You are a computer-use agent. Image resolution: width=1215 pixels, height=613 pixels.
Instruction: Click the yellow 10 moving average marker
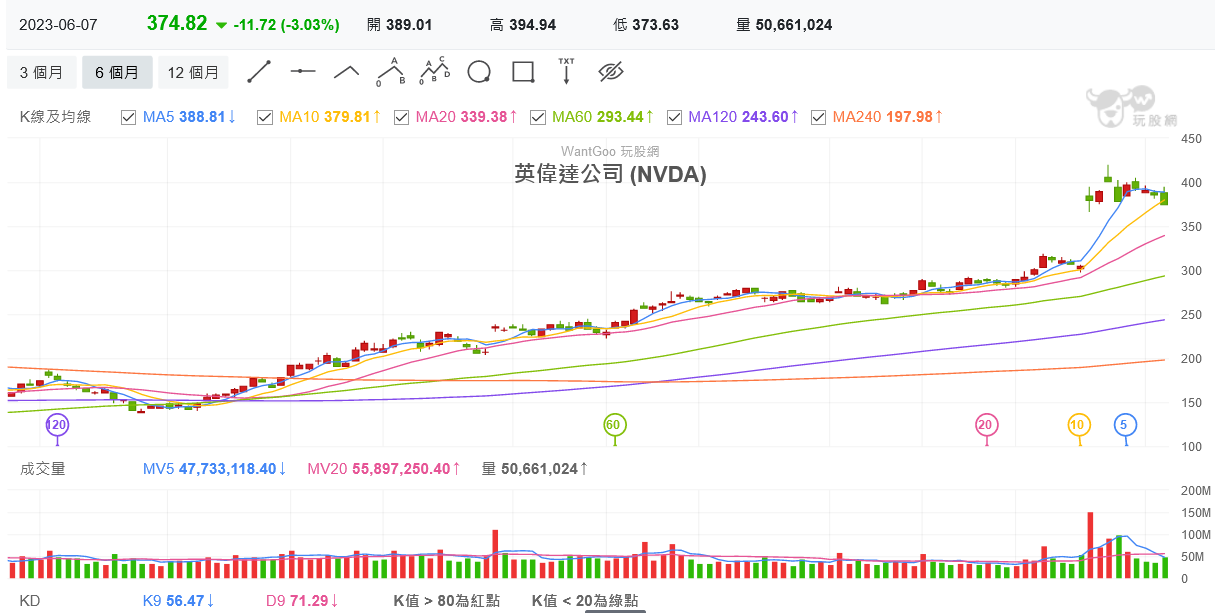[1078, 425]
